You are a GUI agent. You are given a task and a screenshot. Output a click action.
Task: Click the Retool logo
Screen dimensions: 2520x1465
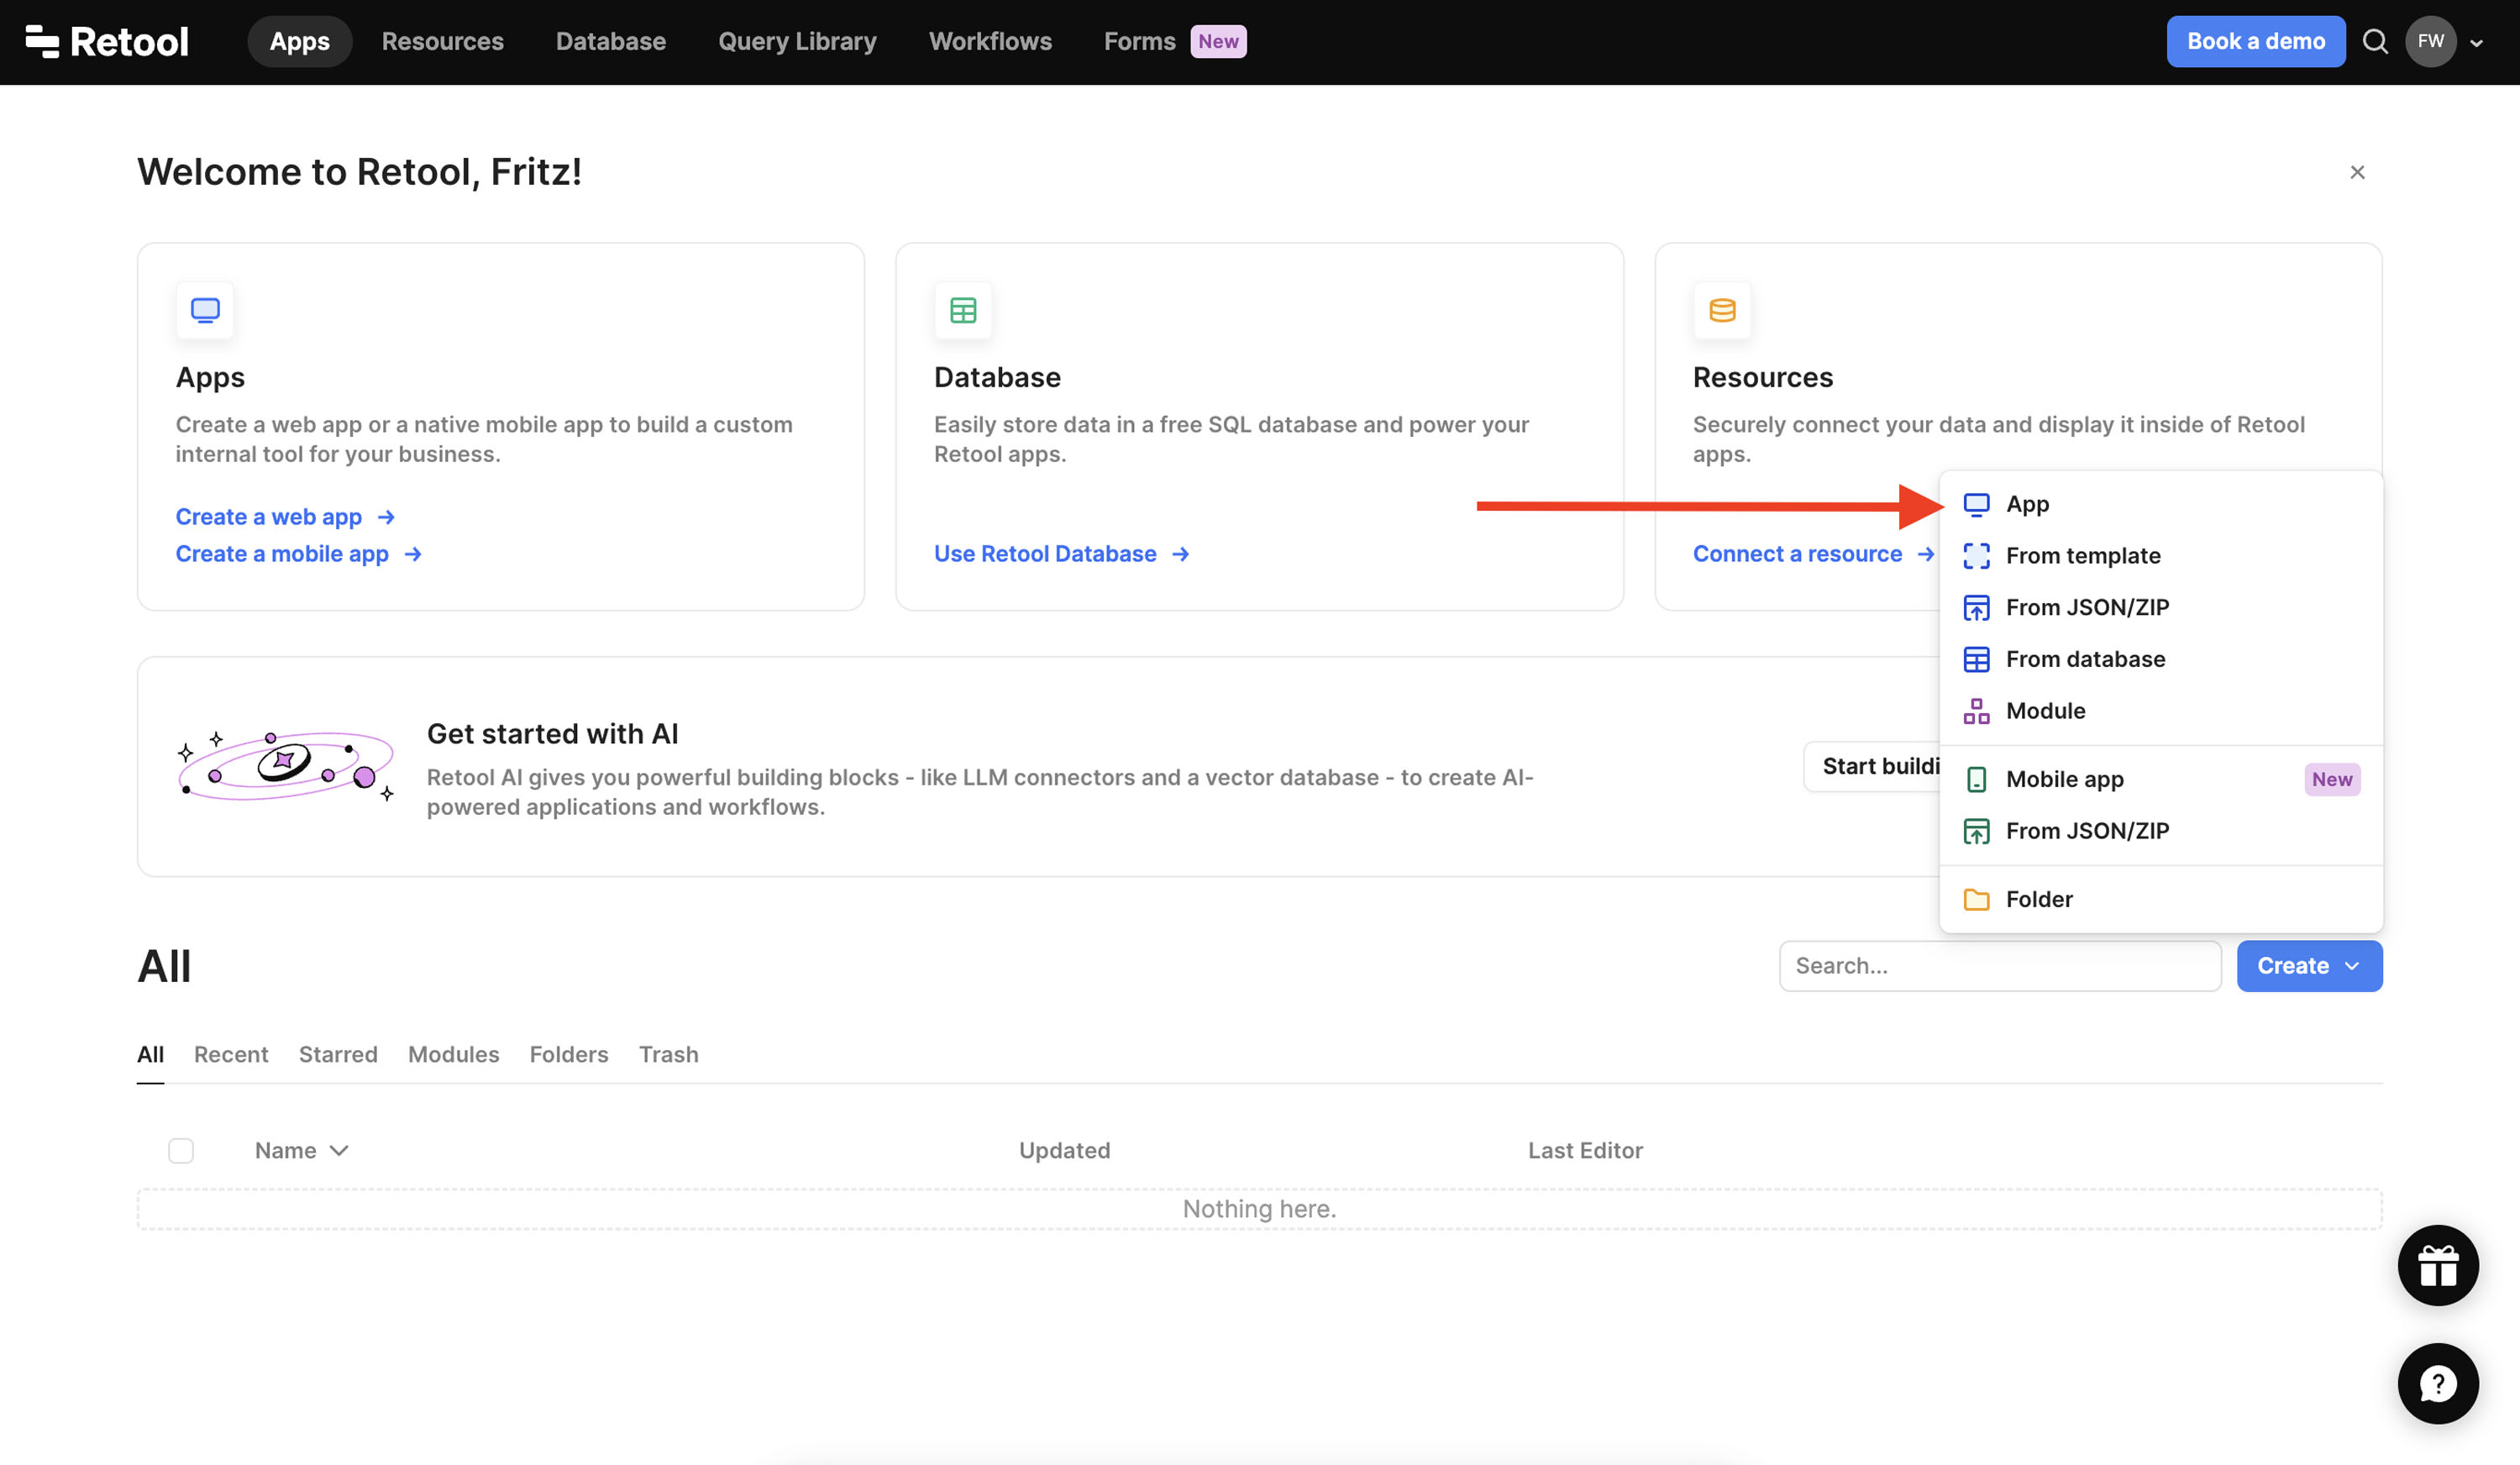[x=107, y=41]
